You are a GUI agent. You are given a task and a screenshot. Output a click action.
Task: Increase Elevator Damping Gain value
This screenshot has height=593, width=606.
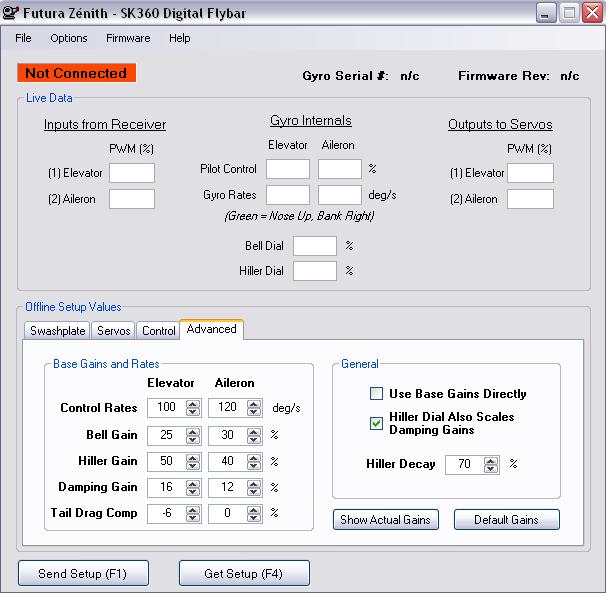(193, 484)
